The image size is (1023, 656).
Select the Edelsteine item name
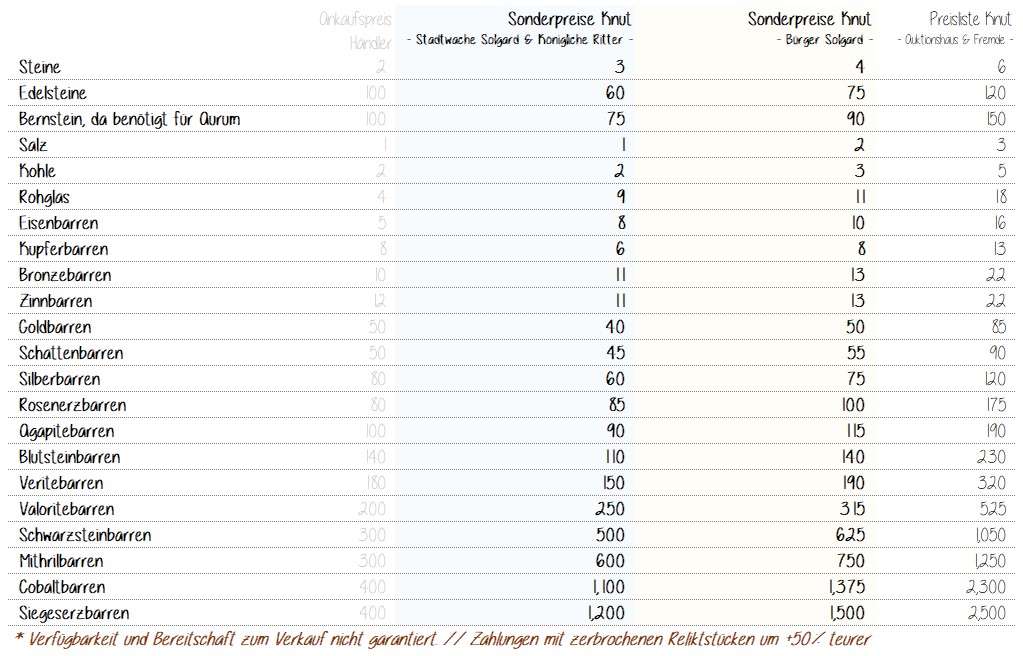53,93
